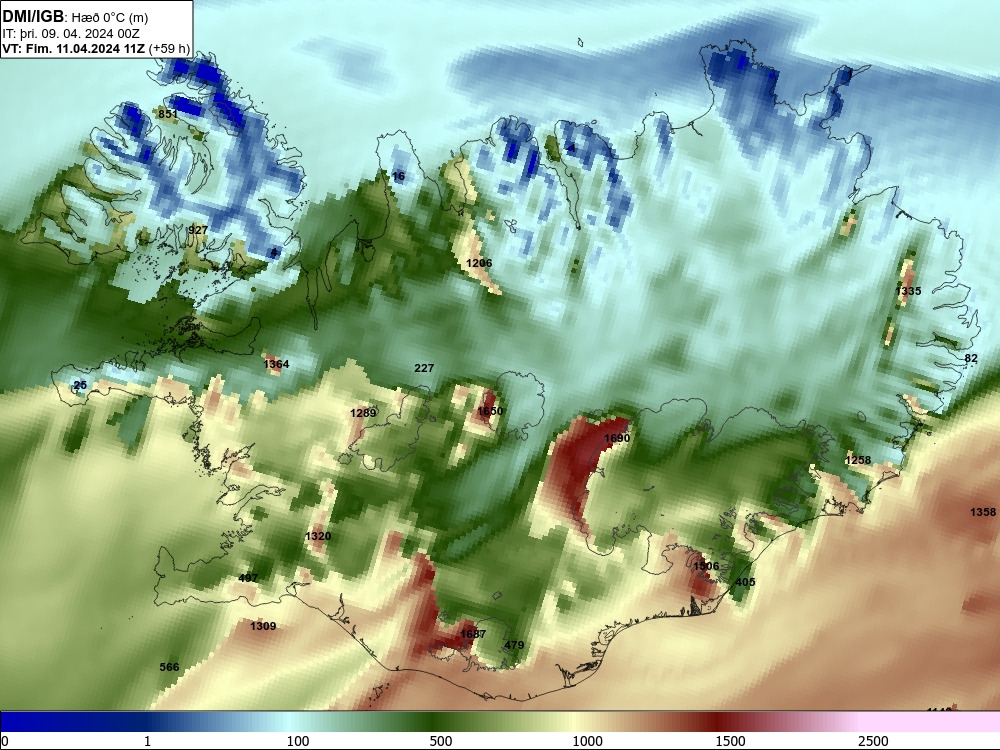The image size is (1000, 750).
Task: Click the 1320 value on the map
Action: tap(318, 536)
